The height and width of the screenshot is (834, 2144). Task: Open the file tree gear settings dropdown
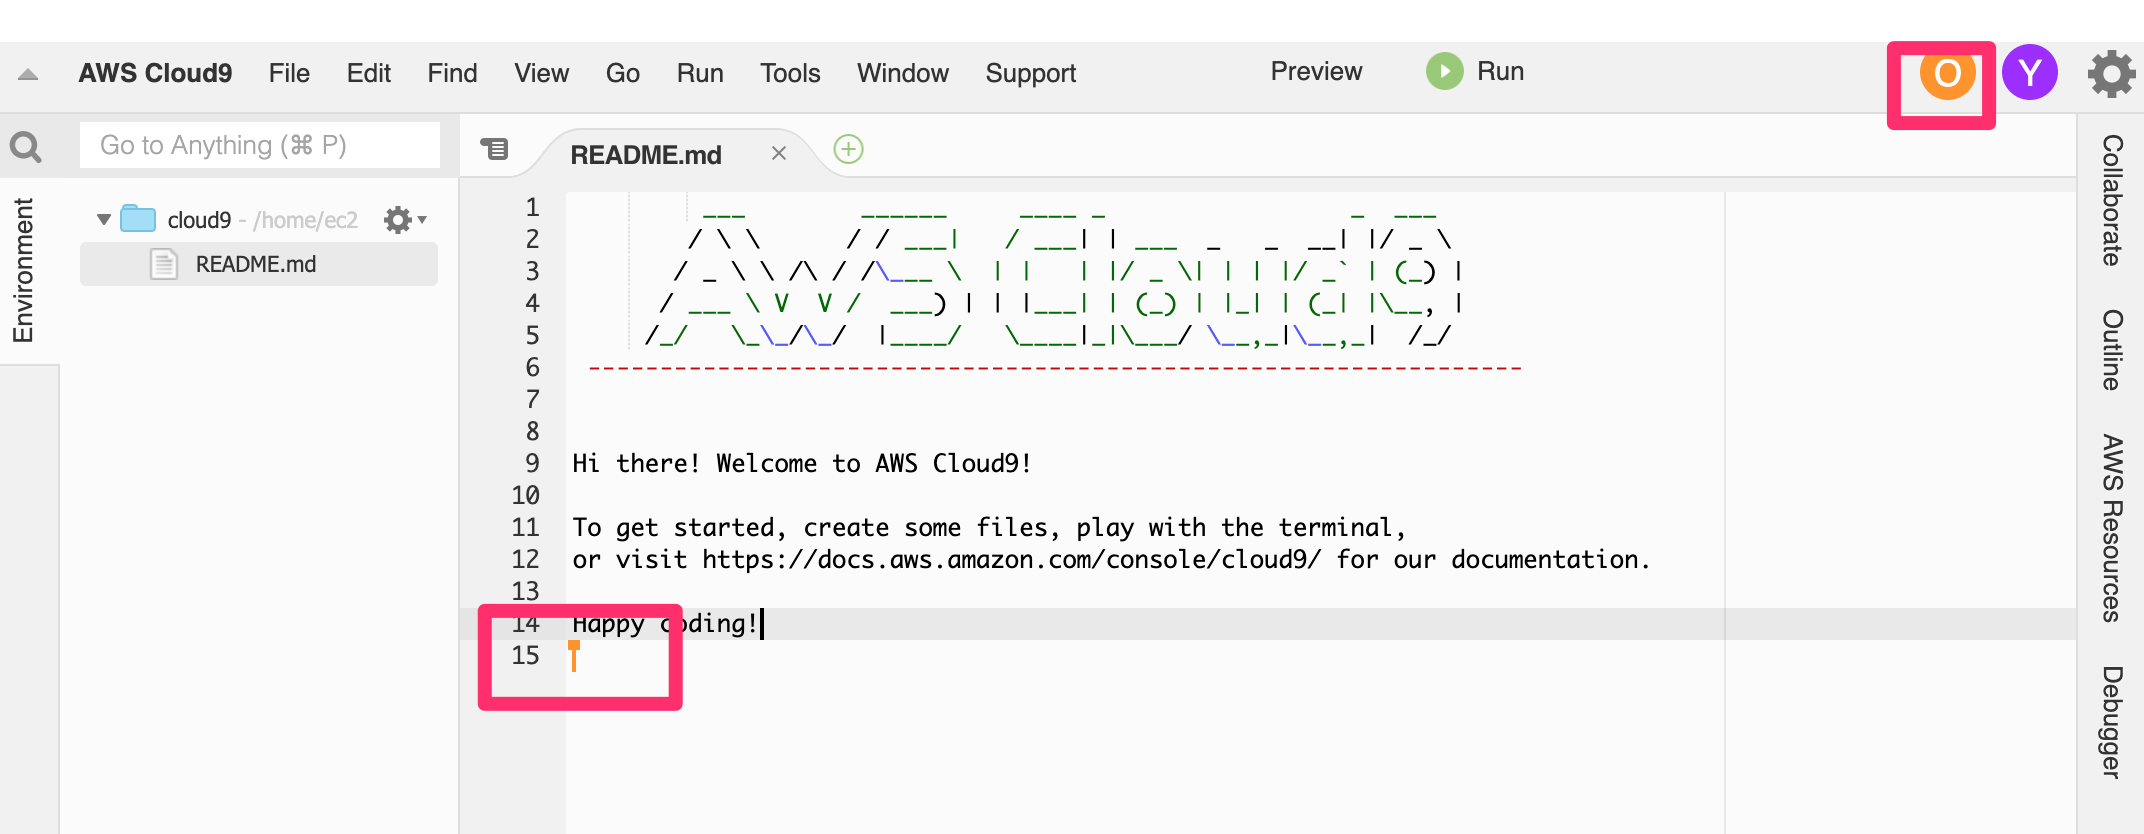pos(404,219)
